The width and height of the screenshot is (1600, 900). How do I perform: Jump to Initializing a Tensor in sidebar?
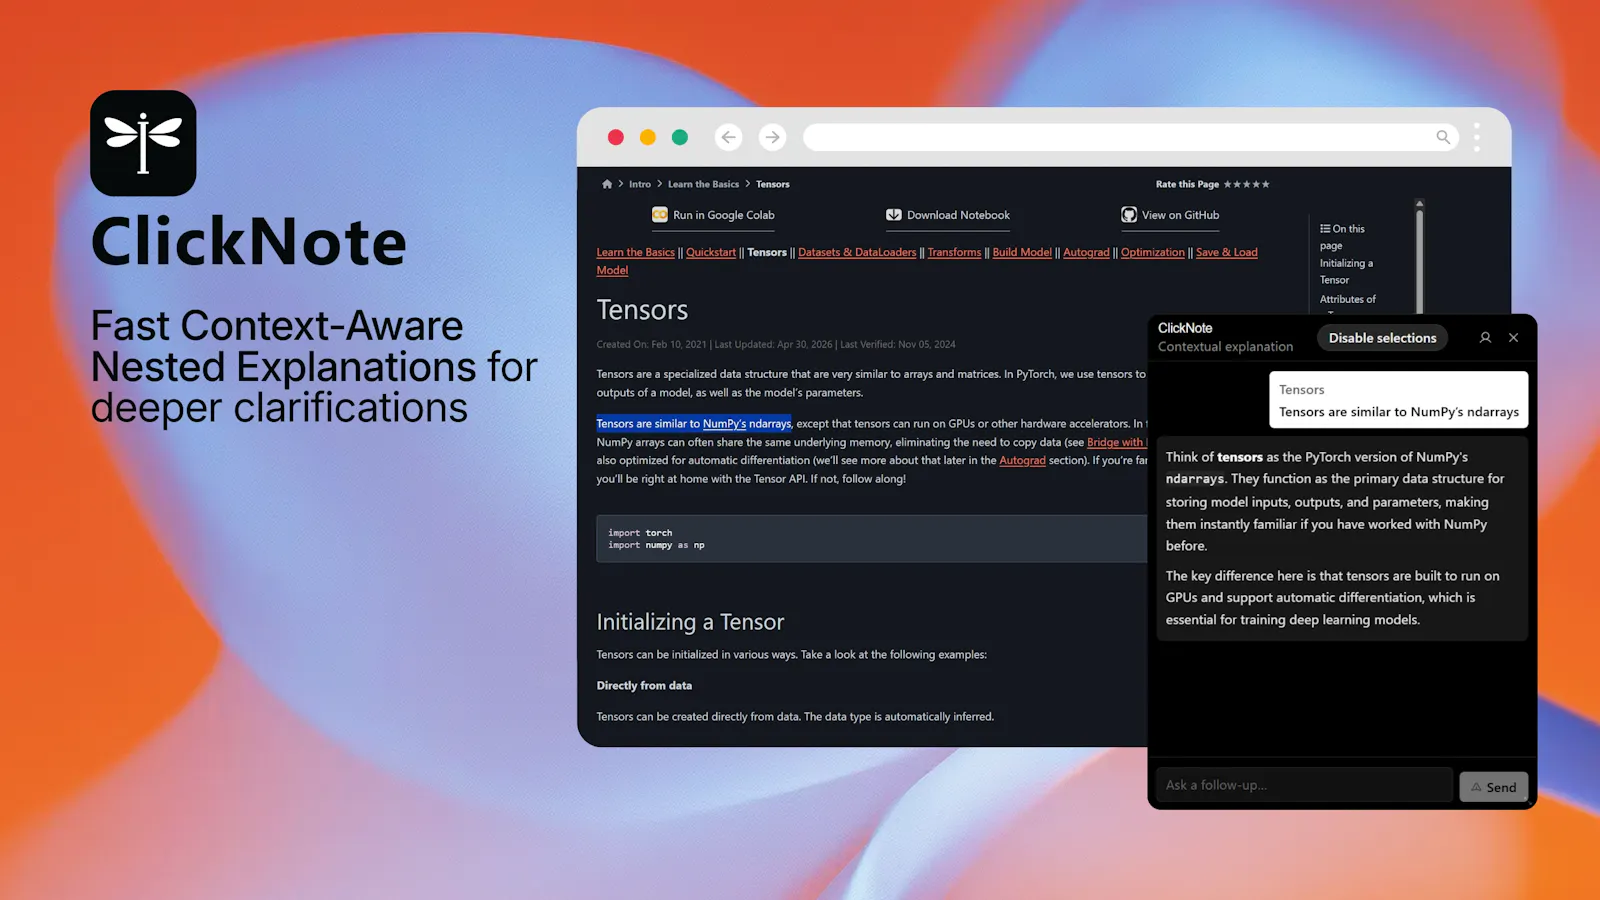tap(1346, 271)
